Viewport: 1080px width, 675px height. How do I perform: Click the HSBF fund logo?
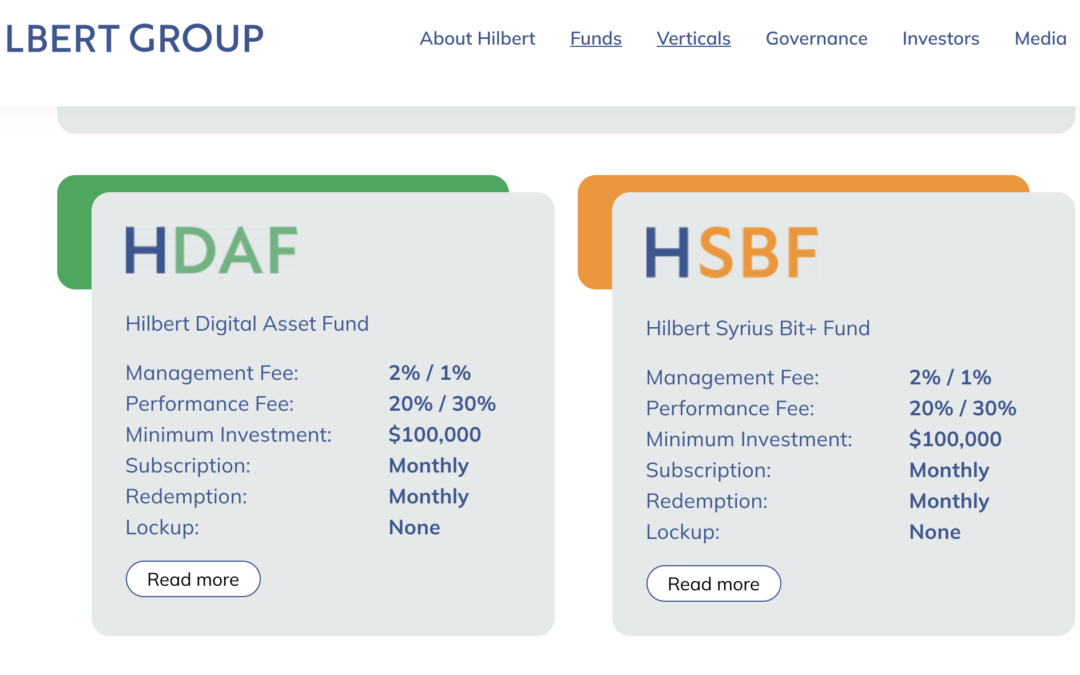(731, 252)
